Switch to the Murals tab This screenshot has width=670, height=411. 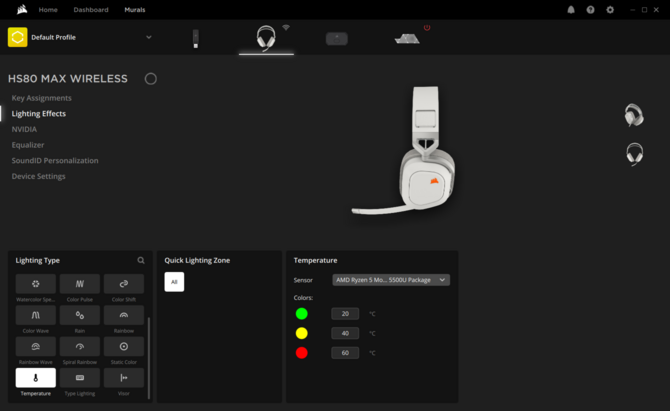click(135, 9)
